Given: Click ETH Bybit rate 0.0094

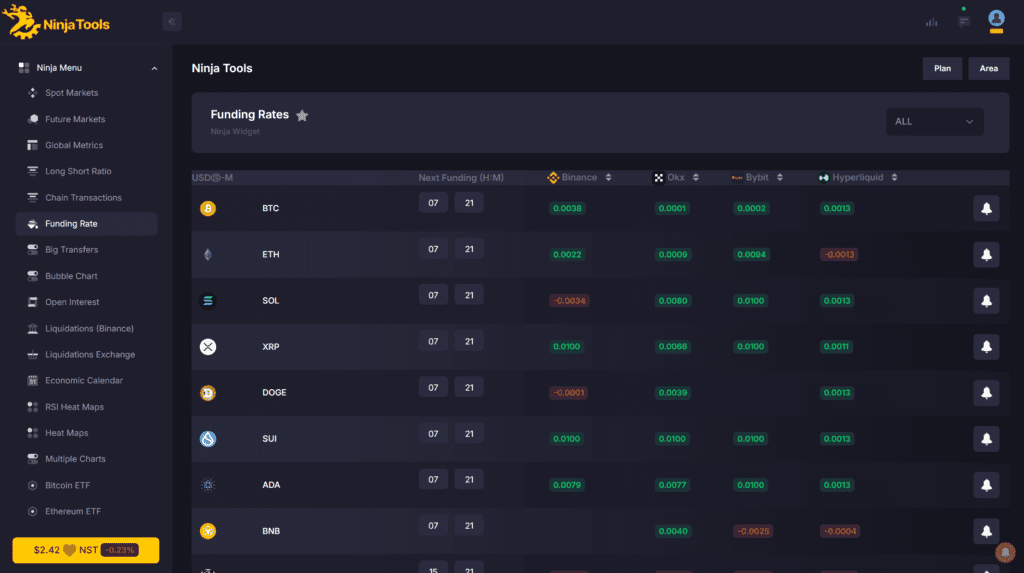Looking at the screenshot, I should (751, 255).
